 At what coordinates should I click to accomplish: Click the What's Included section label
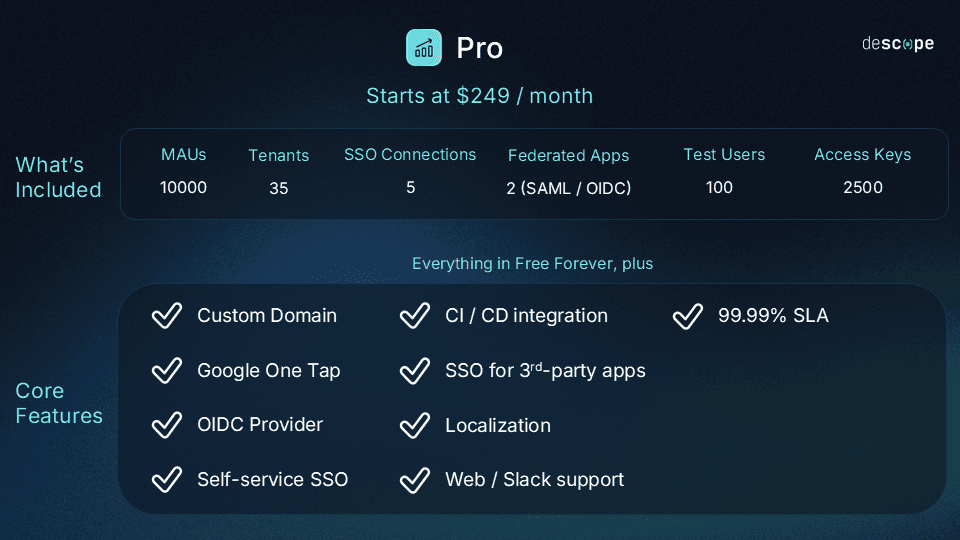point(58,177)
